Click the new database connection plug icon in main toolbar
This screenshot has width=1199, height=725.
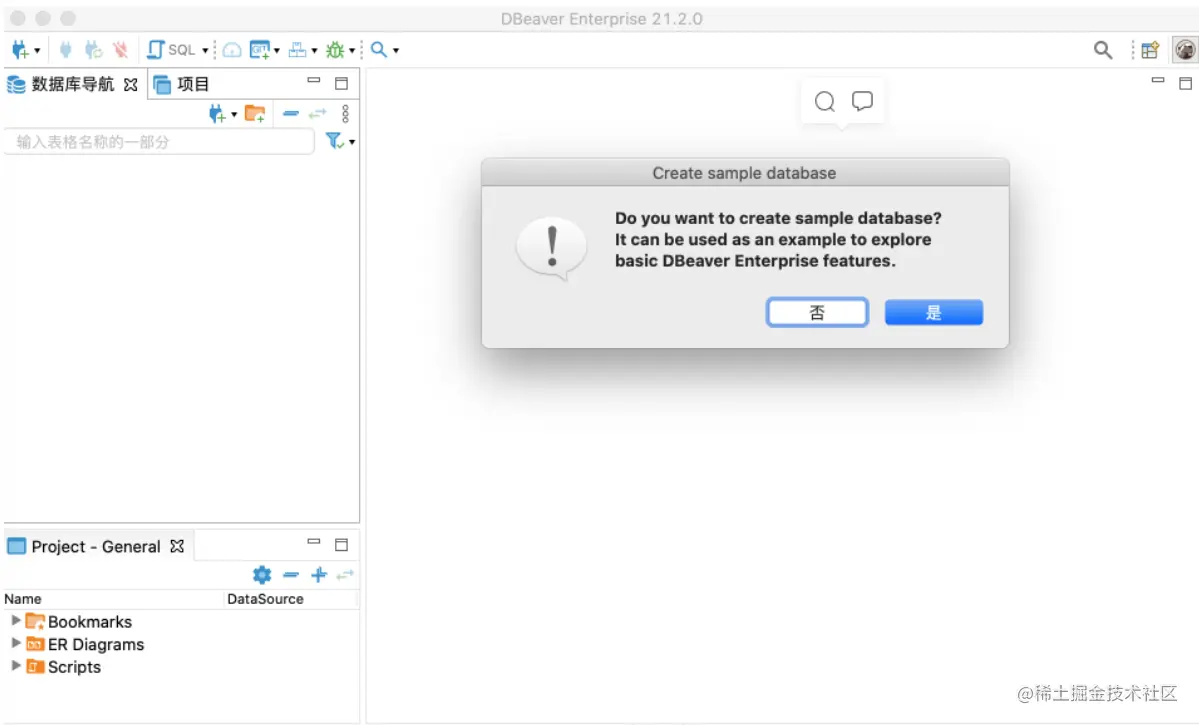coord(20,50)
